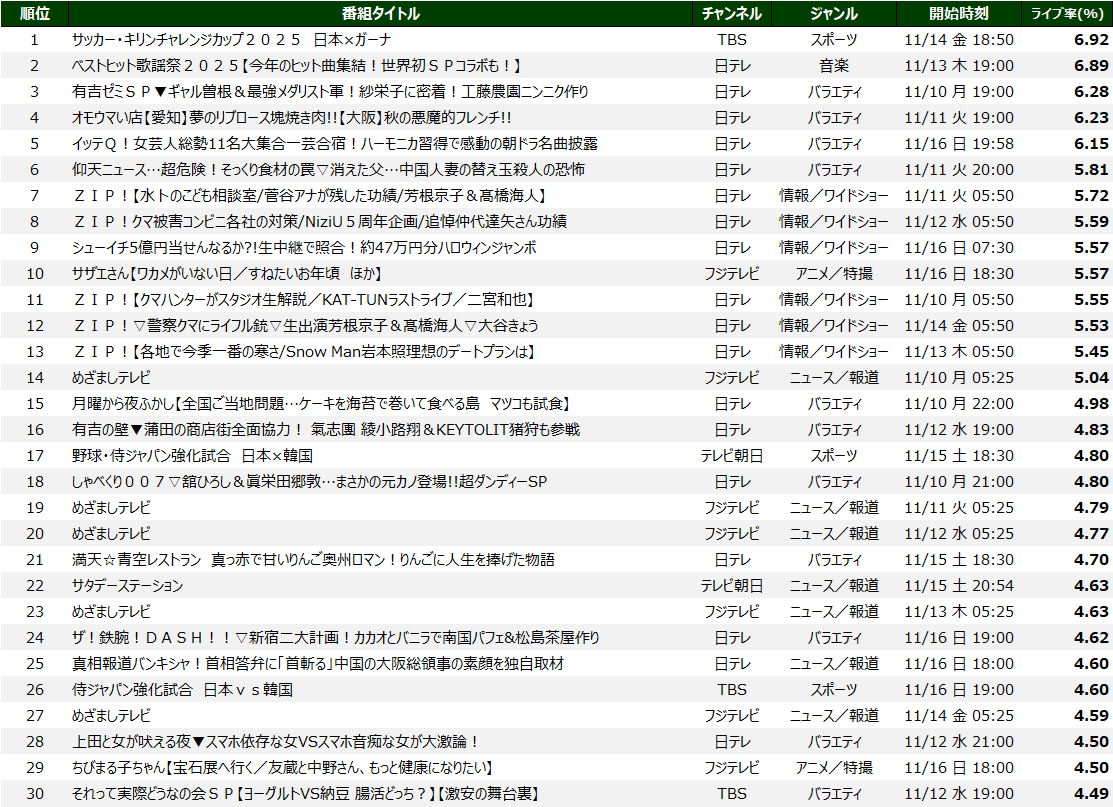The width and height of the screenshot is (1113, 807).
Task: Click the イッテQ! program title
Action: pos(334,143)
